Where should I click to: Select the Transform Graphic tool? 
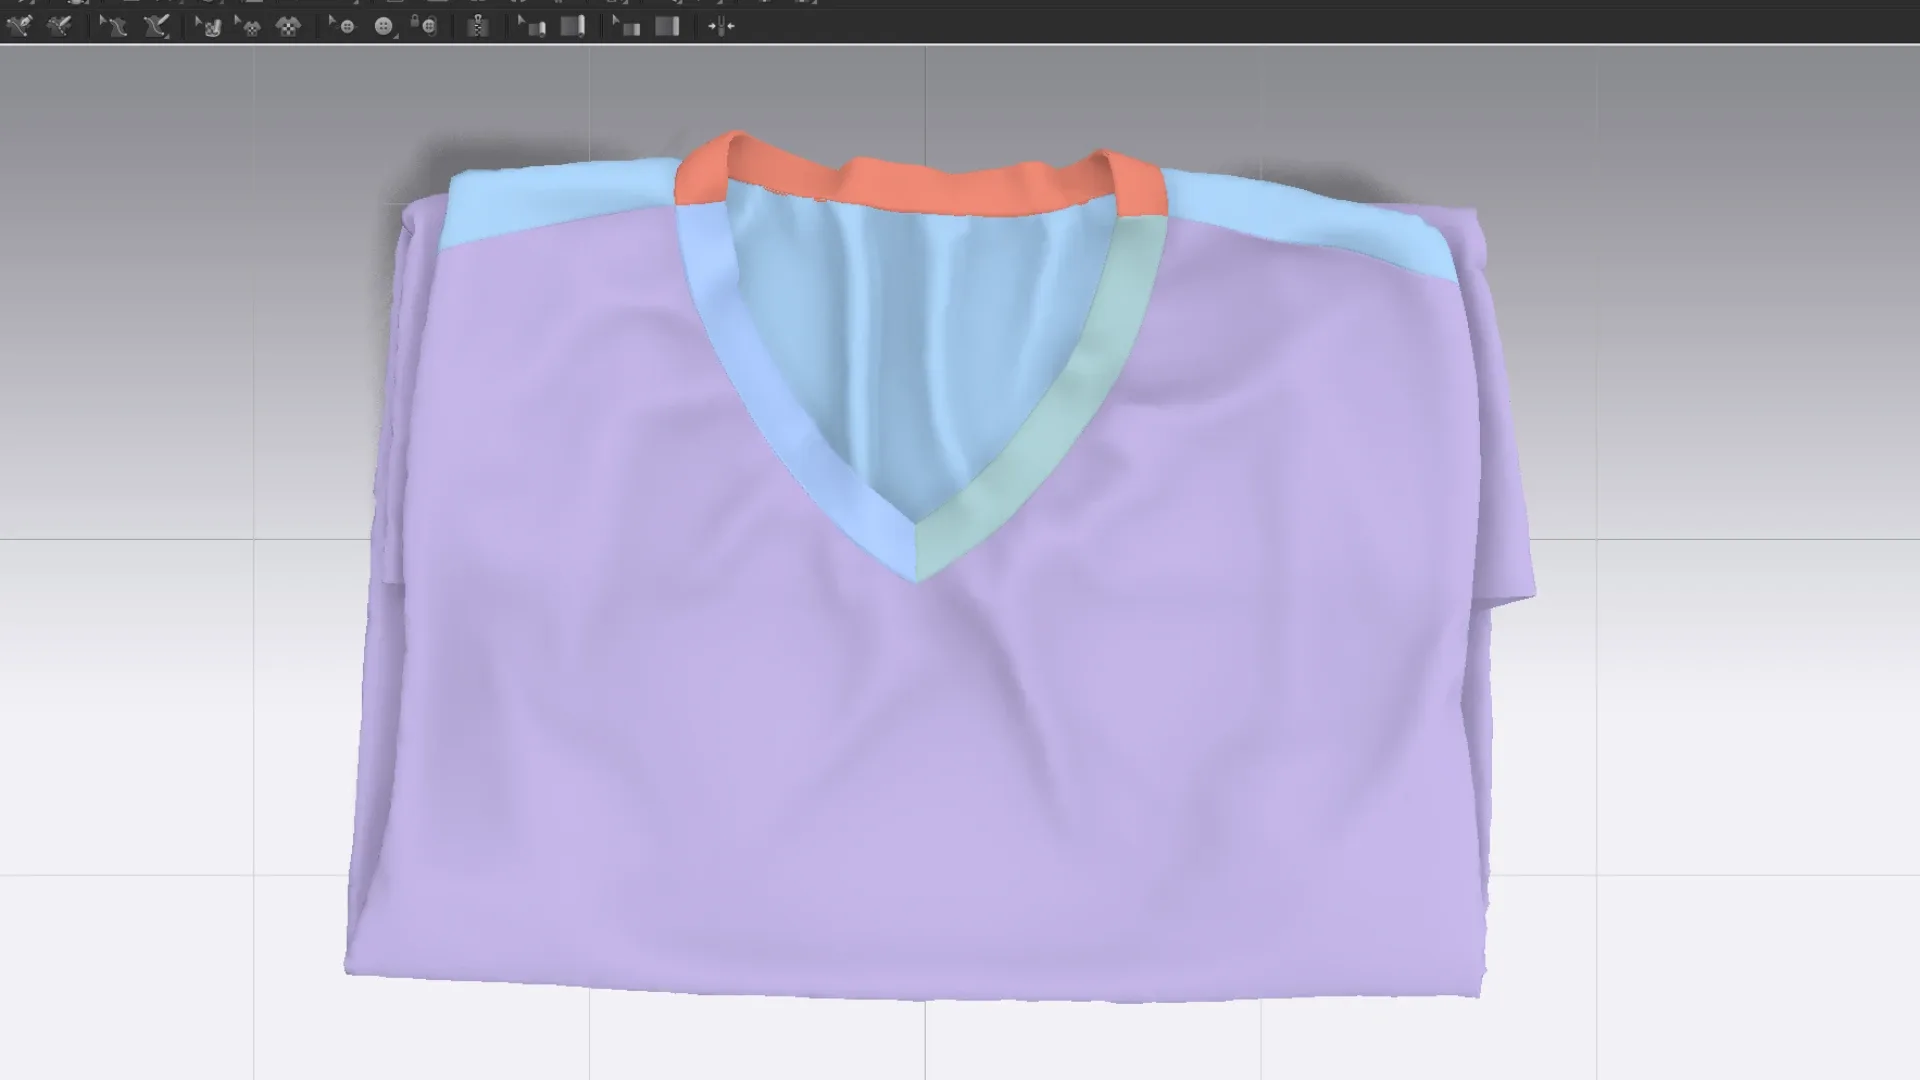point(249,26)
